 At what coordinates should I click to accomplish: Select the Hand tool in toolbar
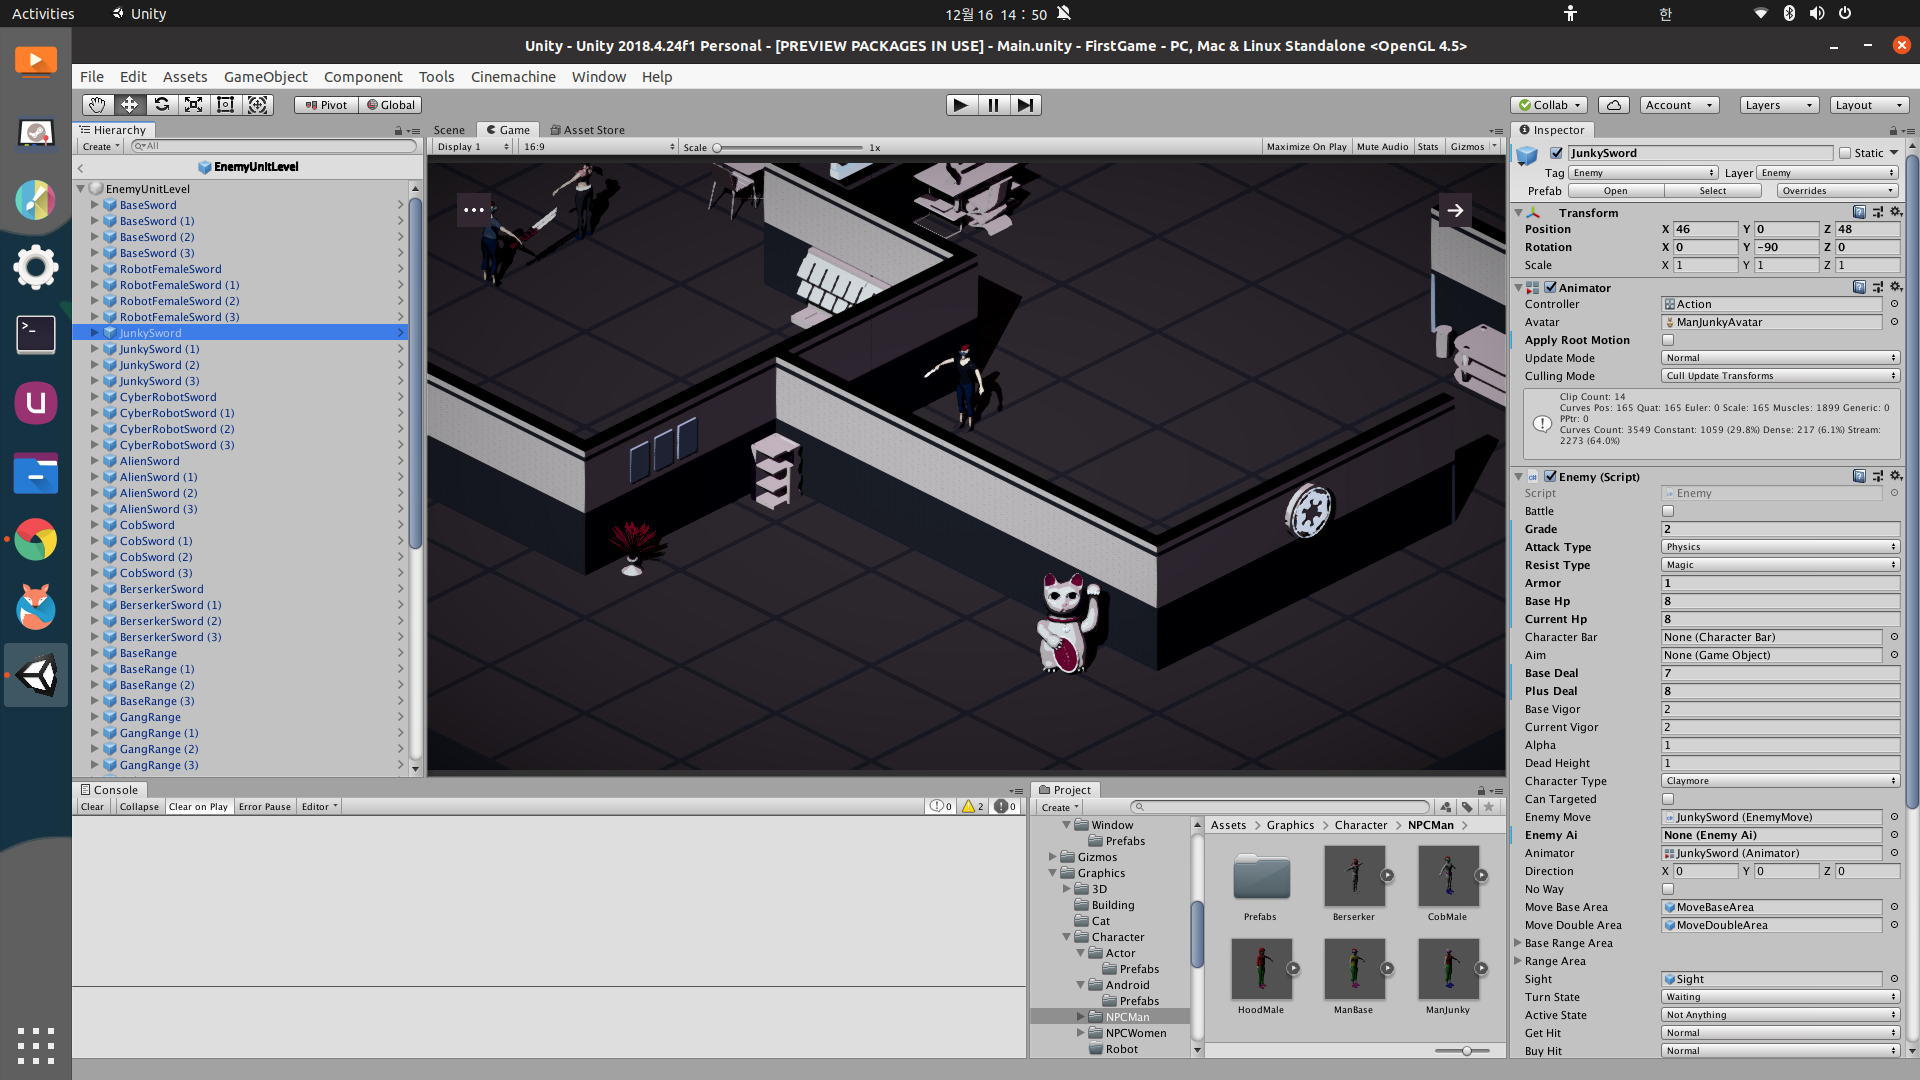[97, 105]
